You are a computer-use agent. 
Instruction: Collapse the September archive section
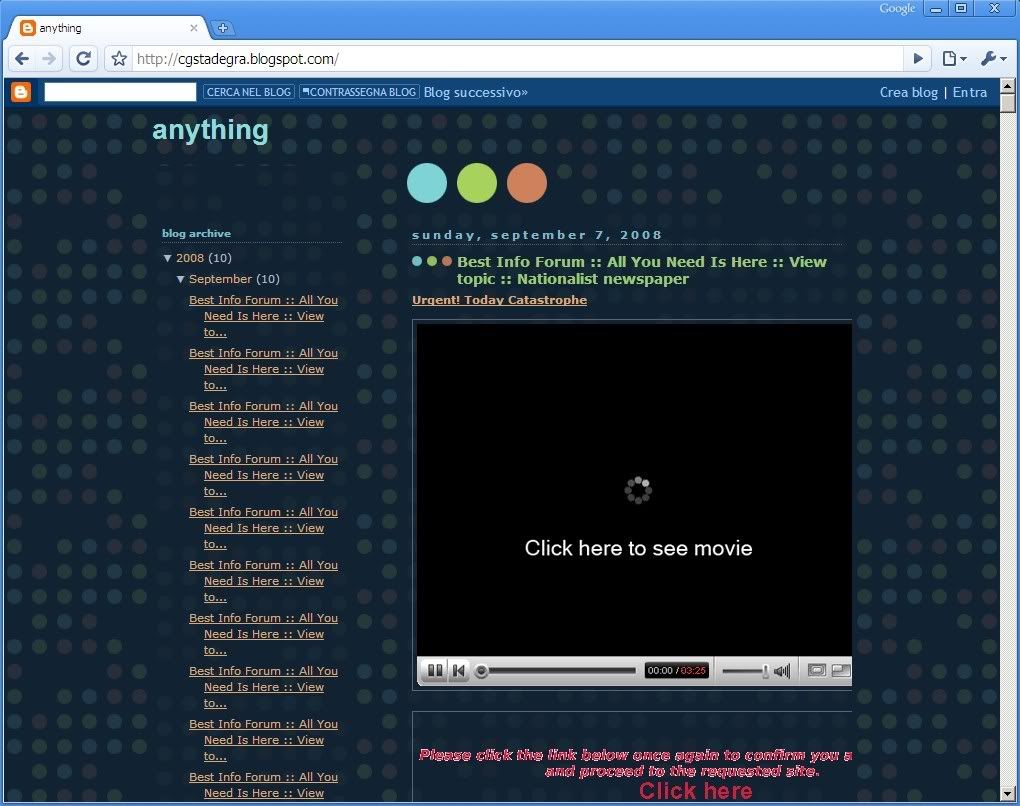coord(181,279)
